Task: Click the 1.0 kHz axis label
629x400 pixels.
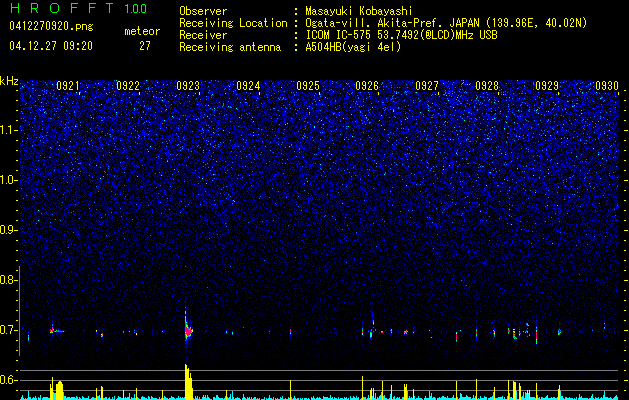Action: 7,180
